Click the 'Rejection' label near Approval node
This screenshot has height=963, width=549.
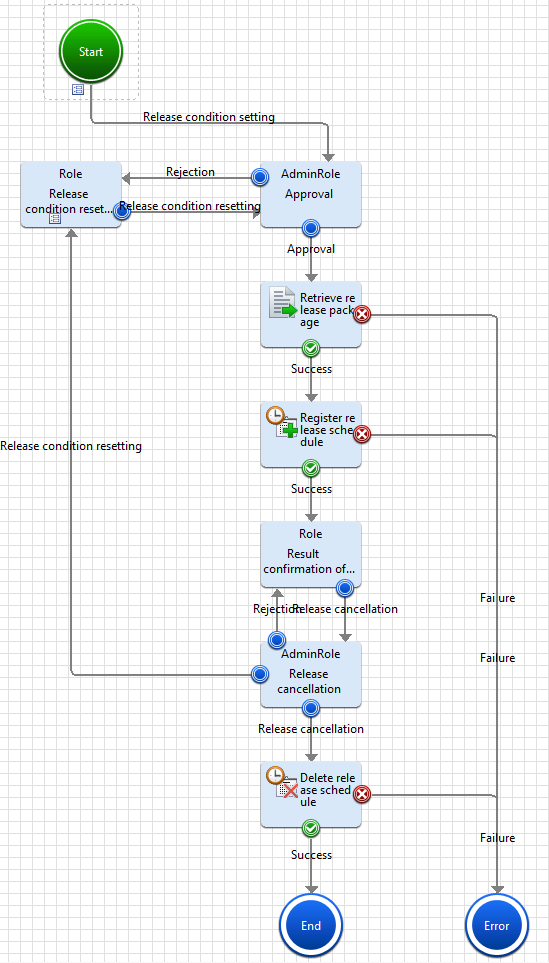tap(190, 172)
